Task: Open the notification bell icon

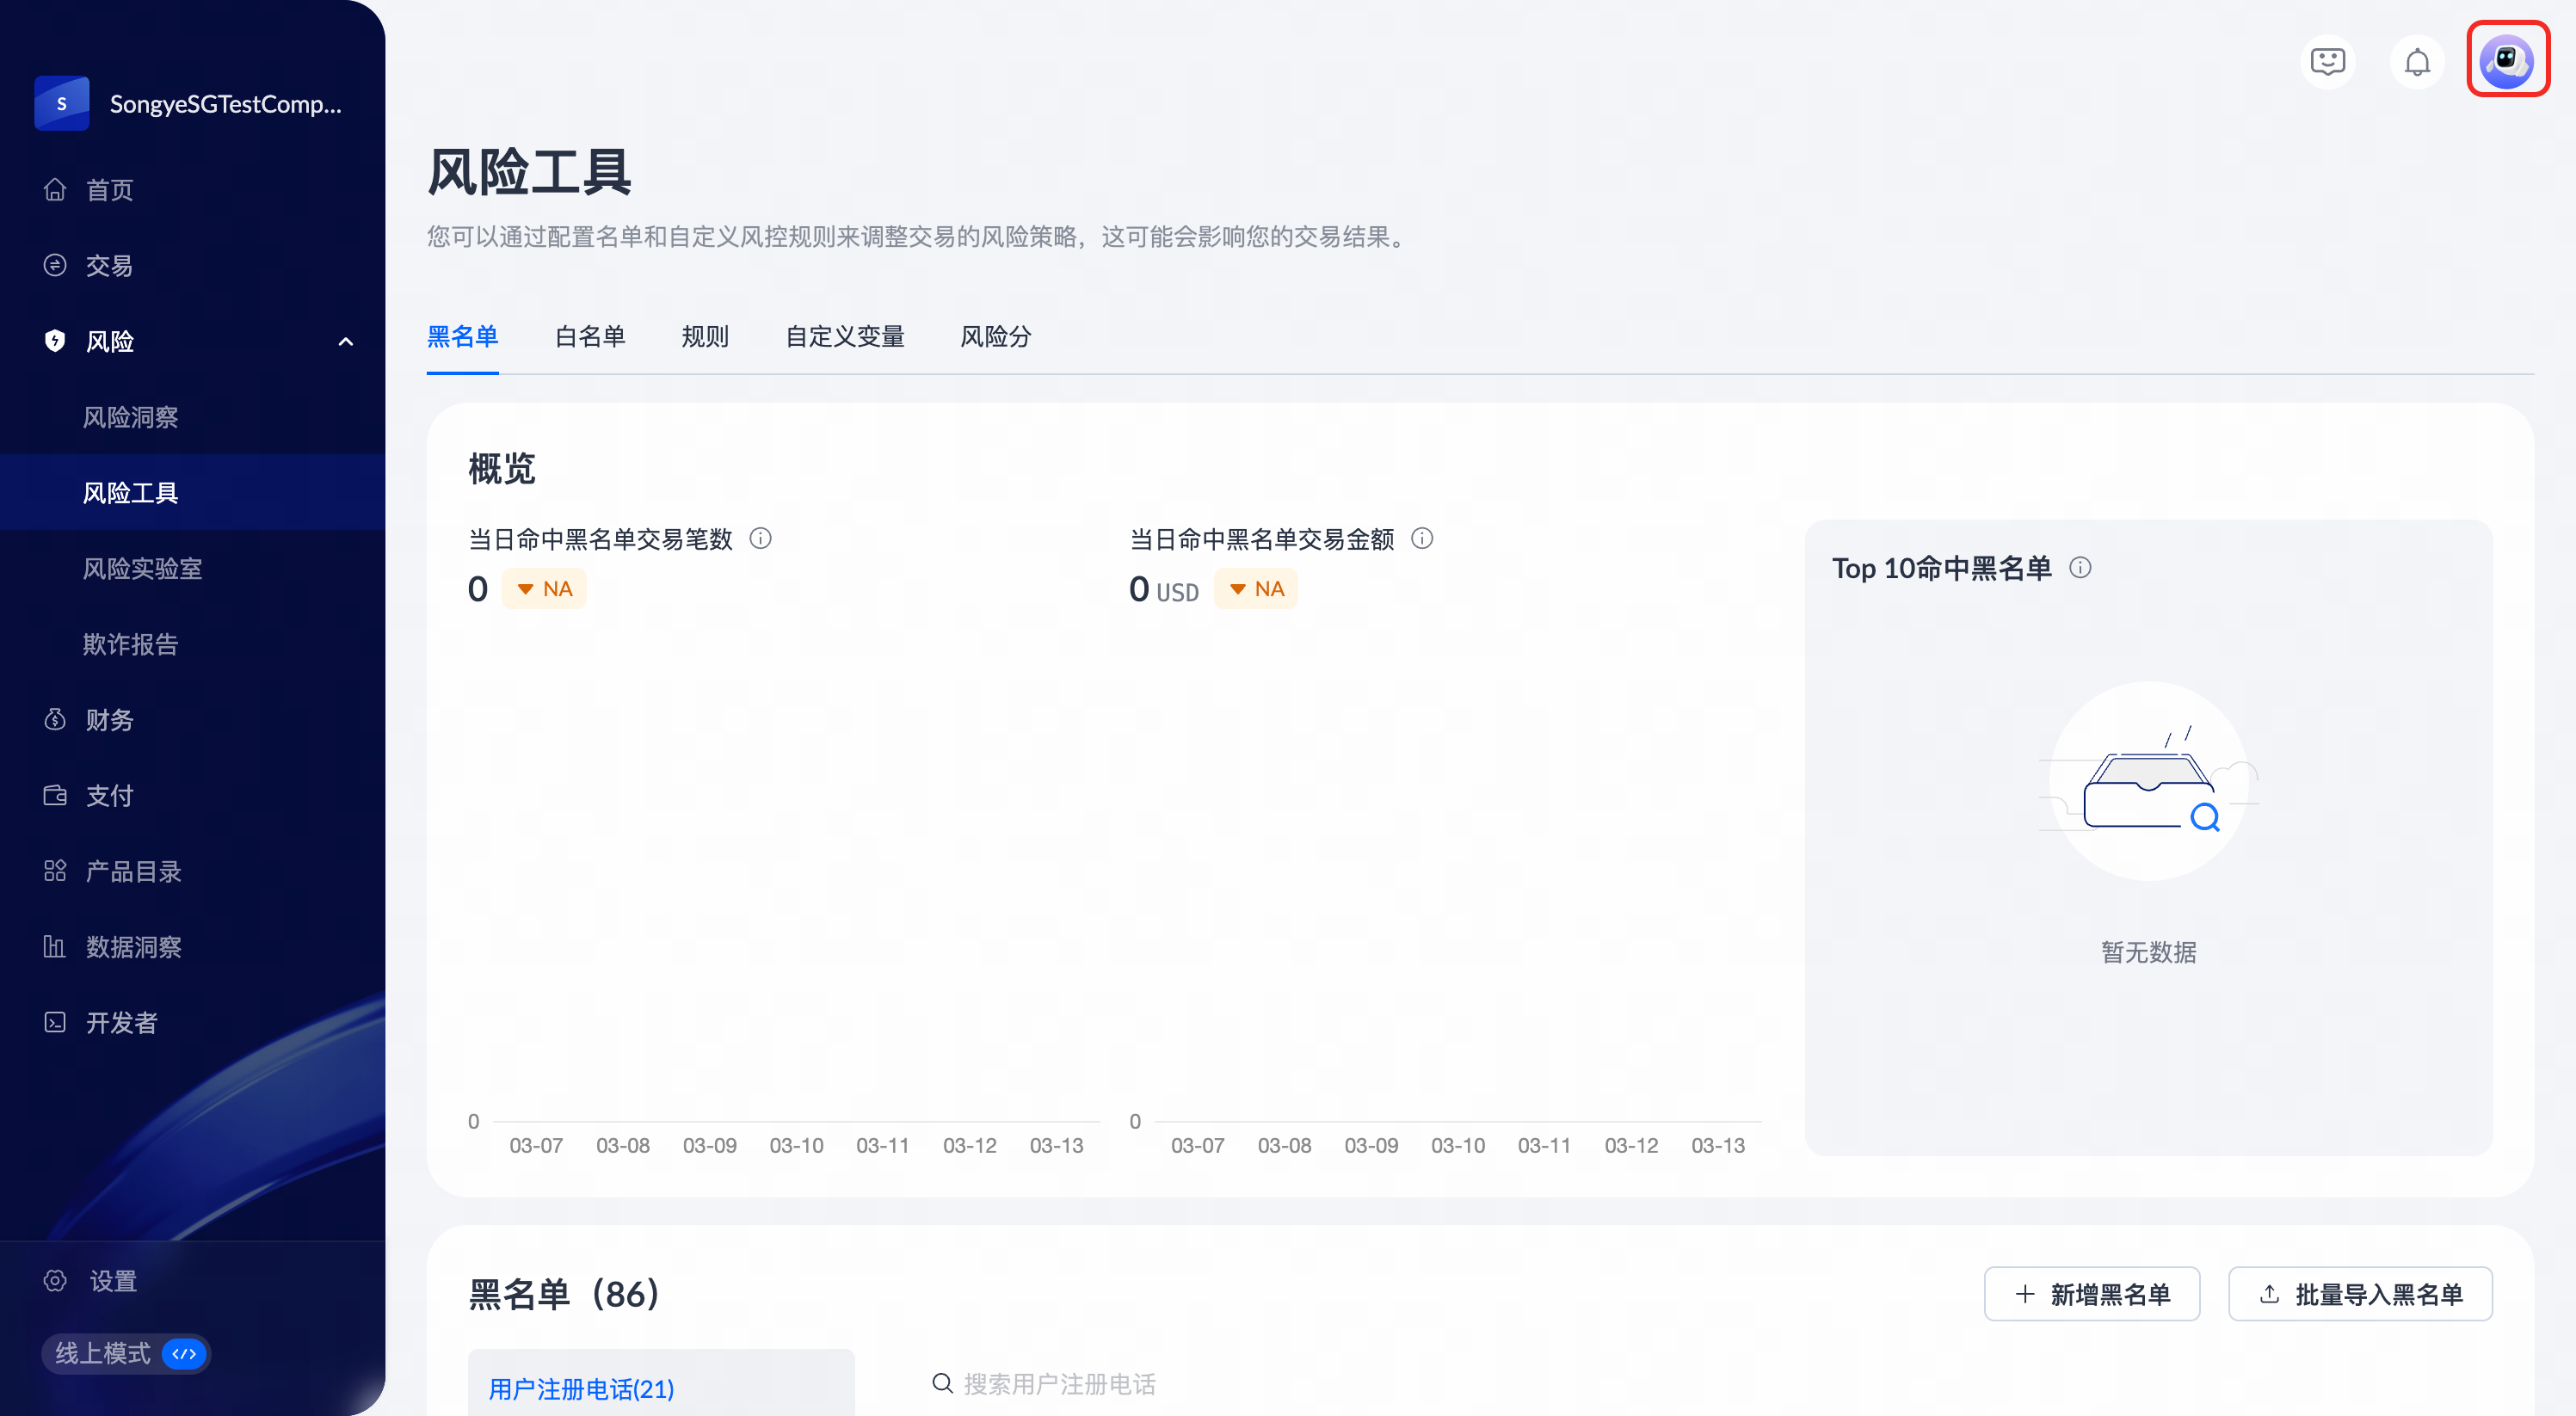Action: (2416, 62)
